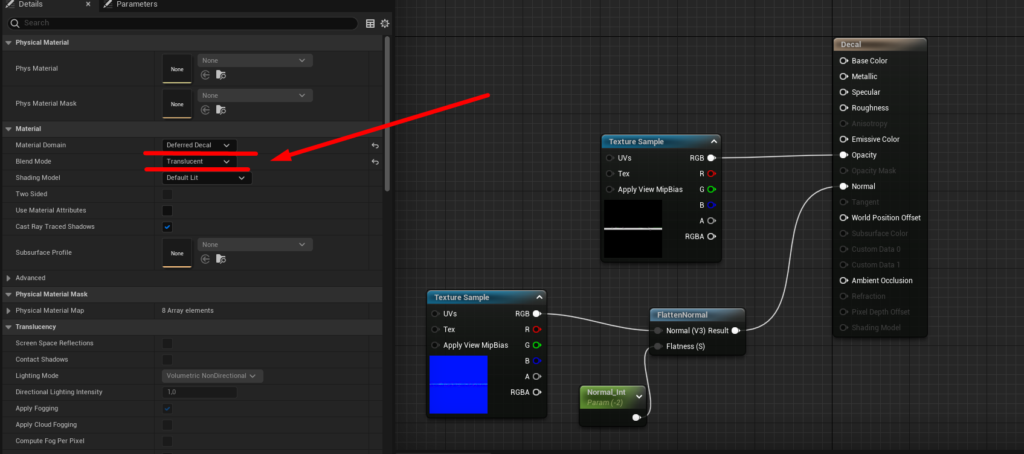Image resolution: width=1024 pixels, height=454 pixels.
Task: Click the upper Texture Sample preview thumbnail
Action: click(x=633, y=229)
